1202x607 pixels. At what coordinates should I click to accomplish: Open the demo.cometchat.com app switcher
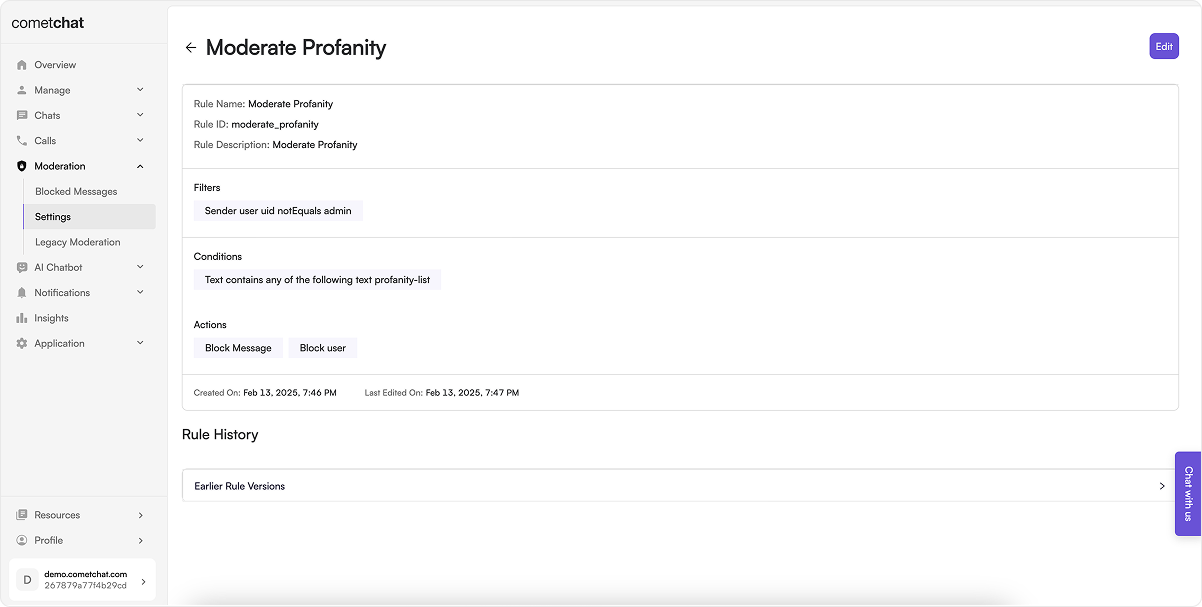coord(83,581)
